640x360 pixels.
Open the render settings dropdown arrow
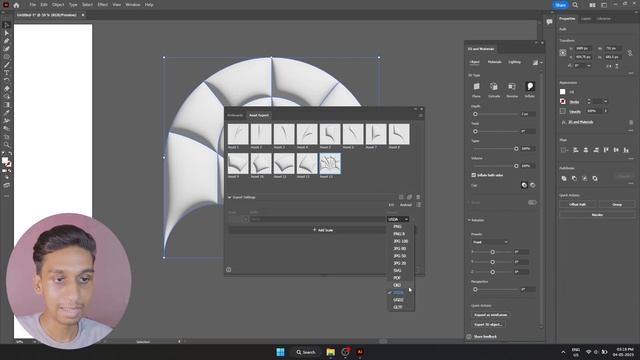[x=541, y=62]
